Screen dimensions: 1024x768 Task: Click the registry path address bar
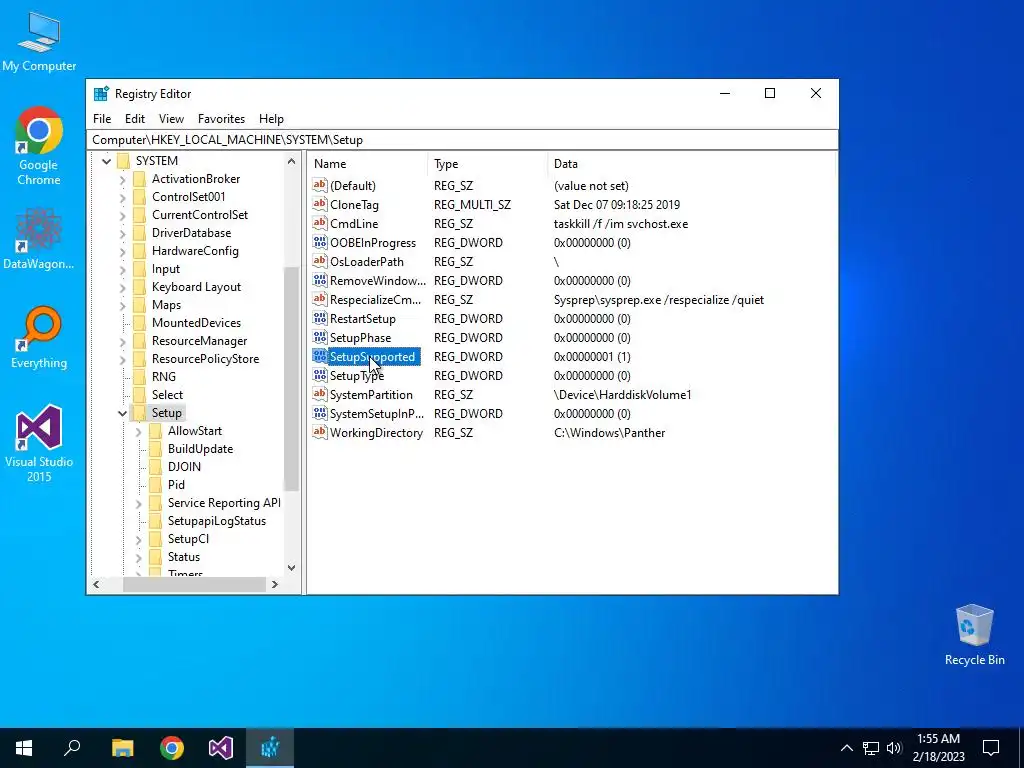click(462, 140)
